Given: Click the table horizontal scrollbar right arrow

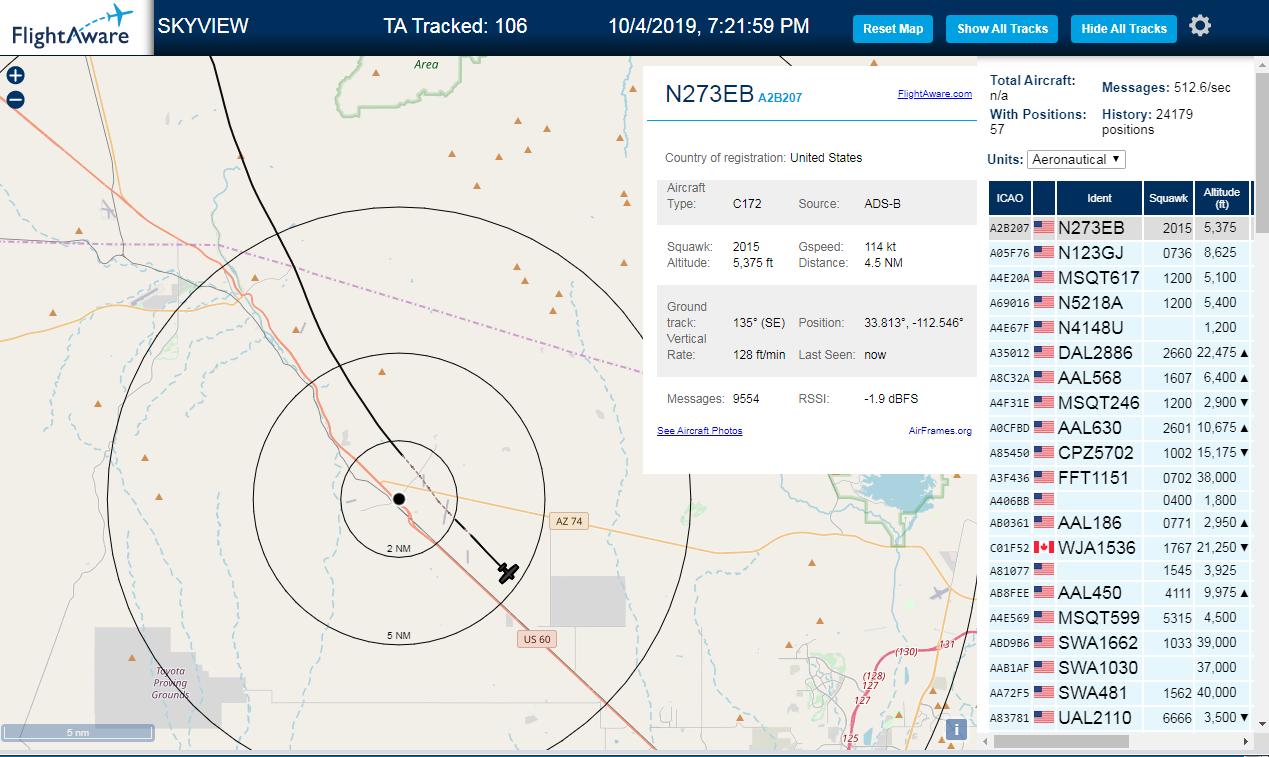Looking at the screenshot, I should (1245, 742).
